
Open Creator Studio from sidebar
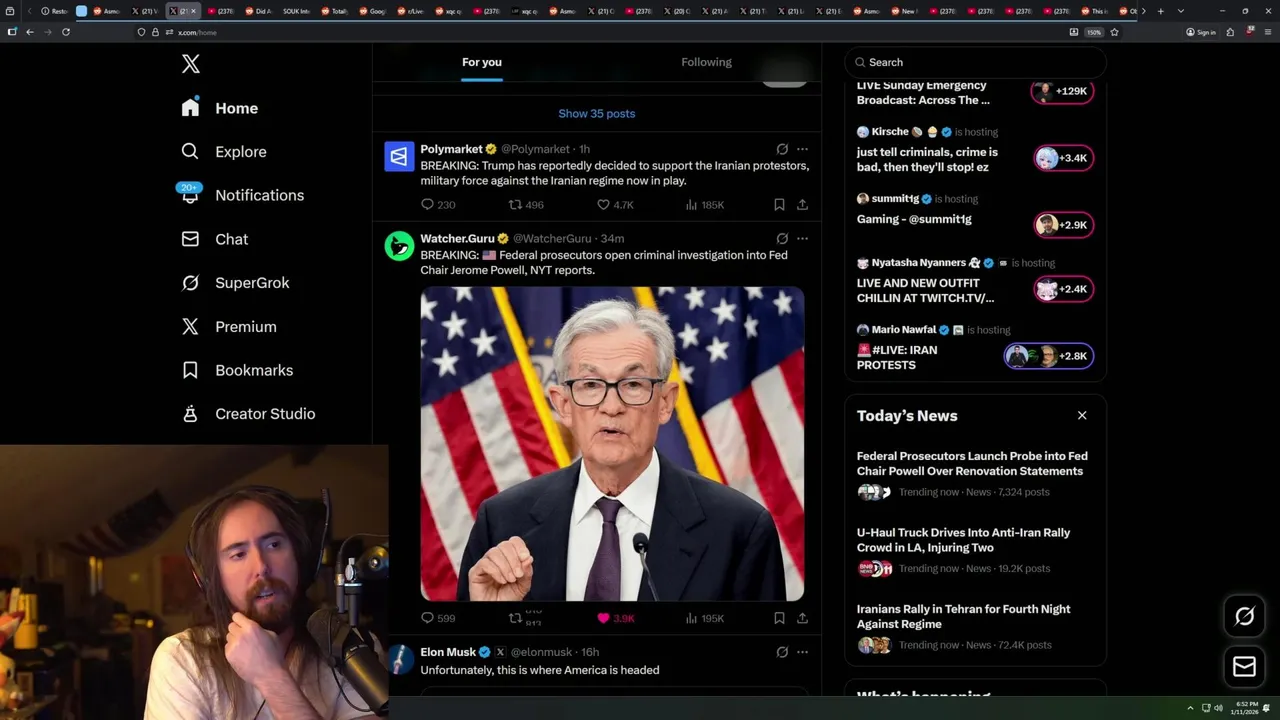point(248,414)
